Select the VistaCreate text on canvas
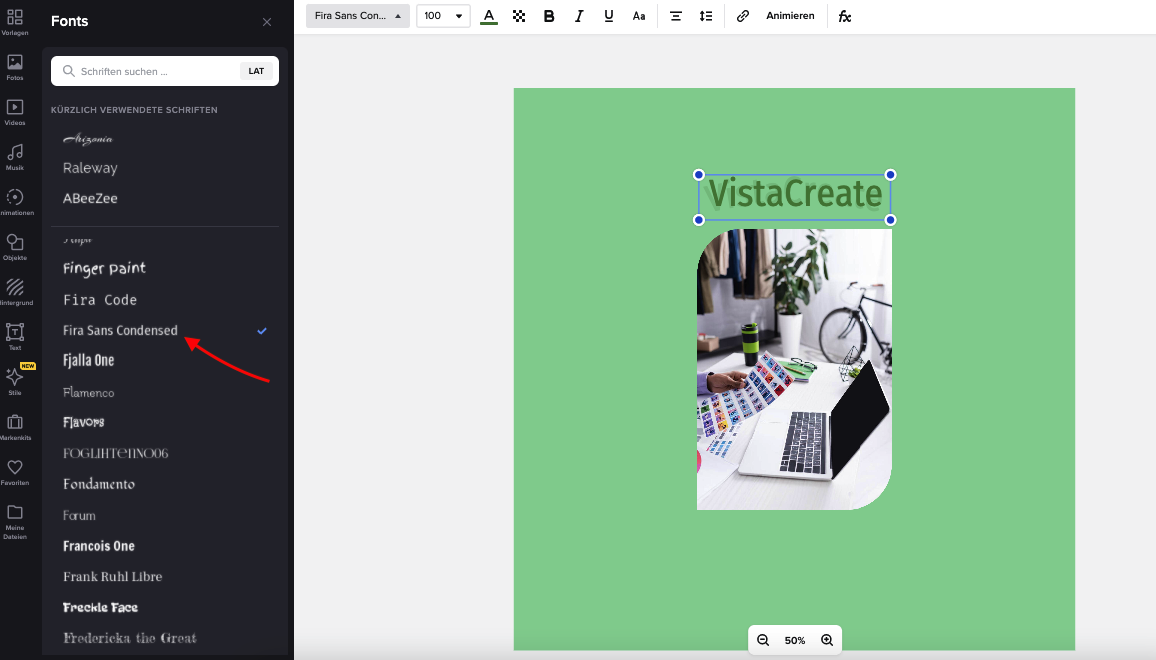 795,195
